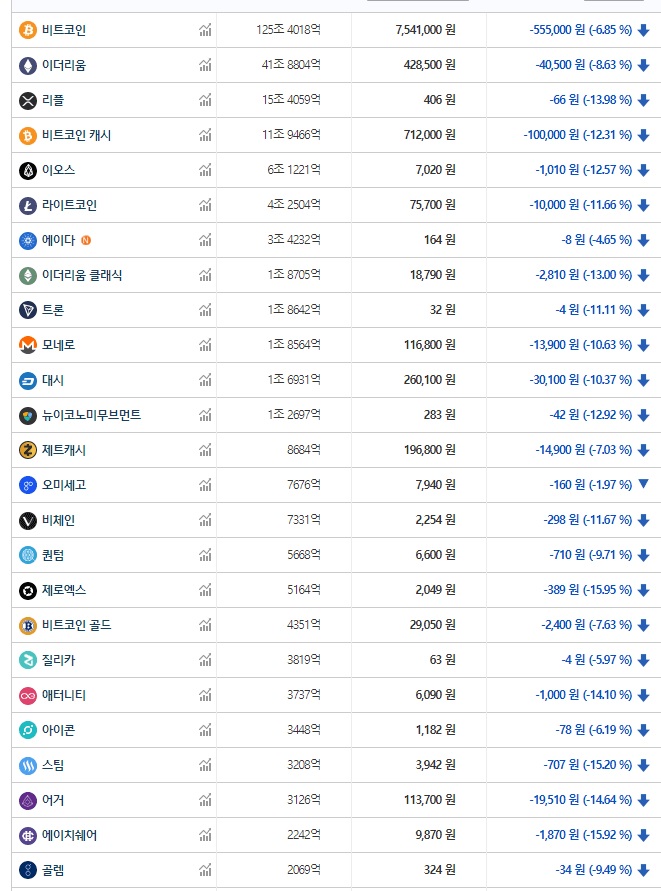The width and height of the screenshot is (661, 891).
Task: Click the orange N badge beside 에이다
Action: point(86,240)
